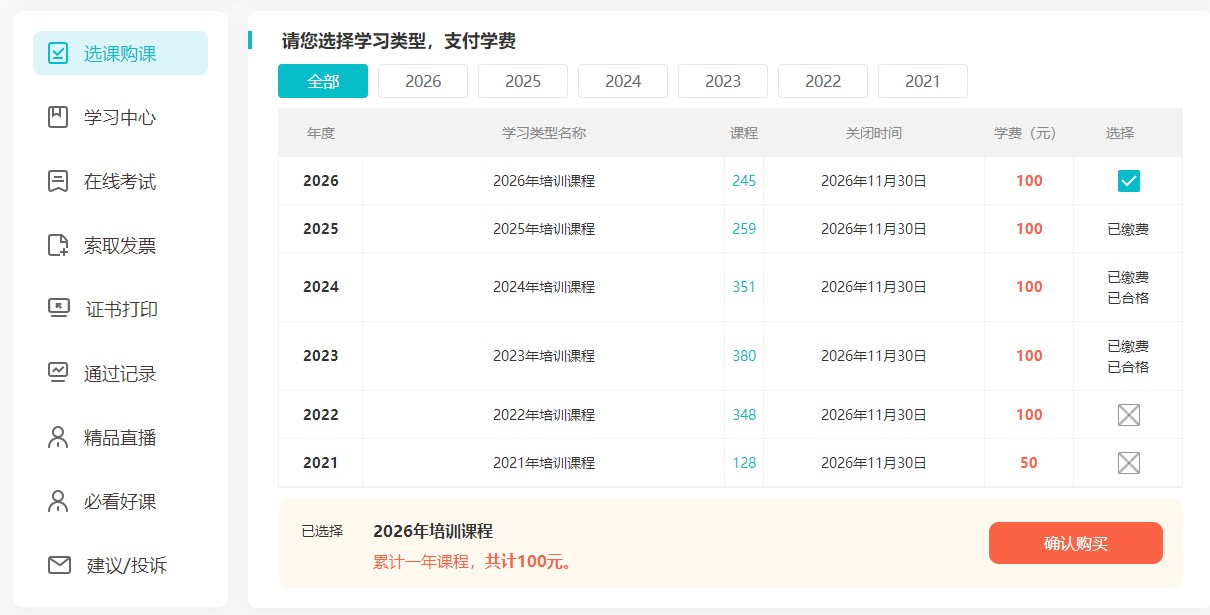Screen dimensions: 1210x615
Task: Filter courses by 2026 tab
Action: [x=423, y=81]
